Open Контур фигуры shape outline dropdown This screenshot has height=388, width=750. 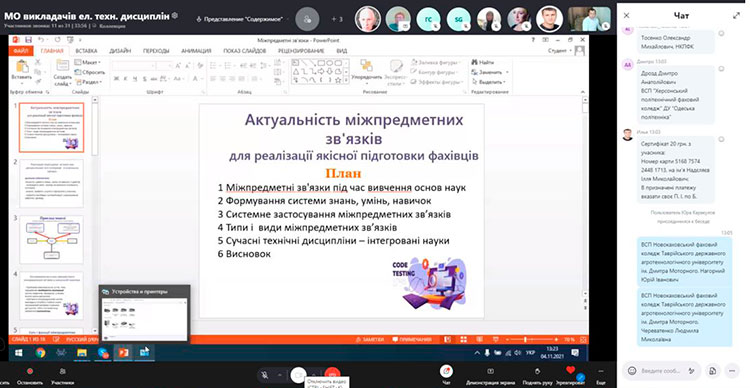pyautogui.click(x=435, y=72)
